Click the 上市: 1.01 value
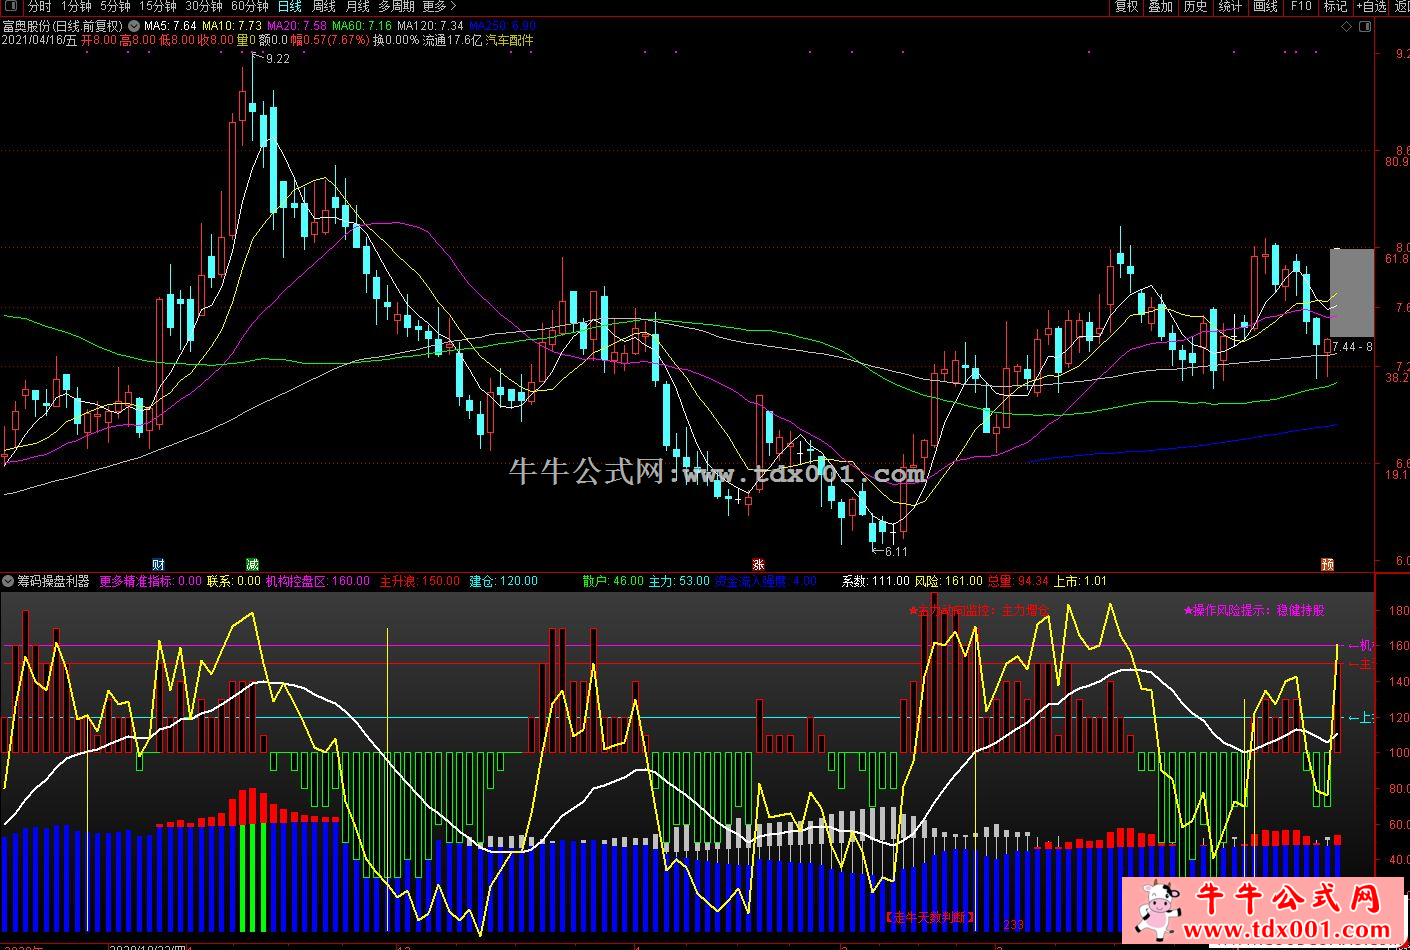The image size is (1410, 950). [x=1080, y=581]
